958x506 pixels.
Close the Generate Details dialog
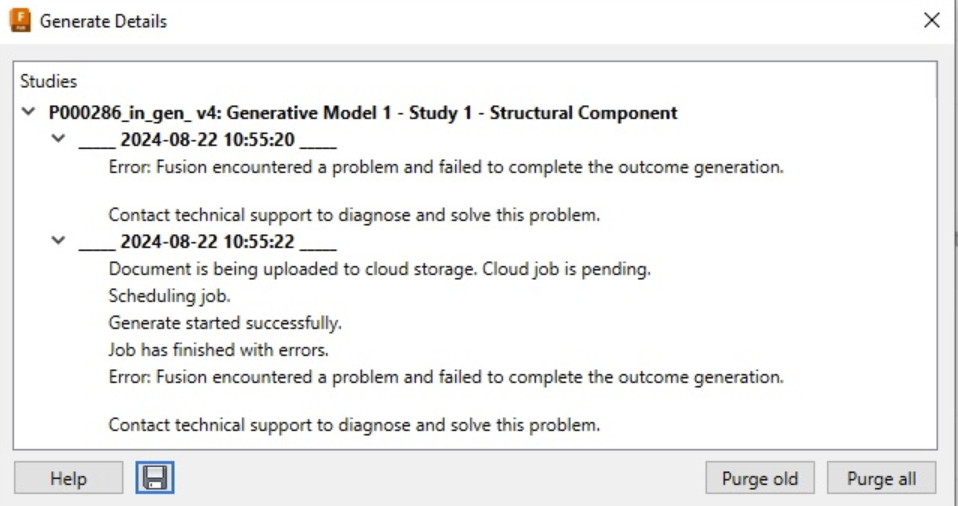[x=932, y=21]
